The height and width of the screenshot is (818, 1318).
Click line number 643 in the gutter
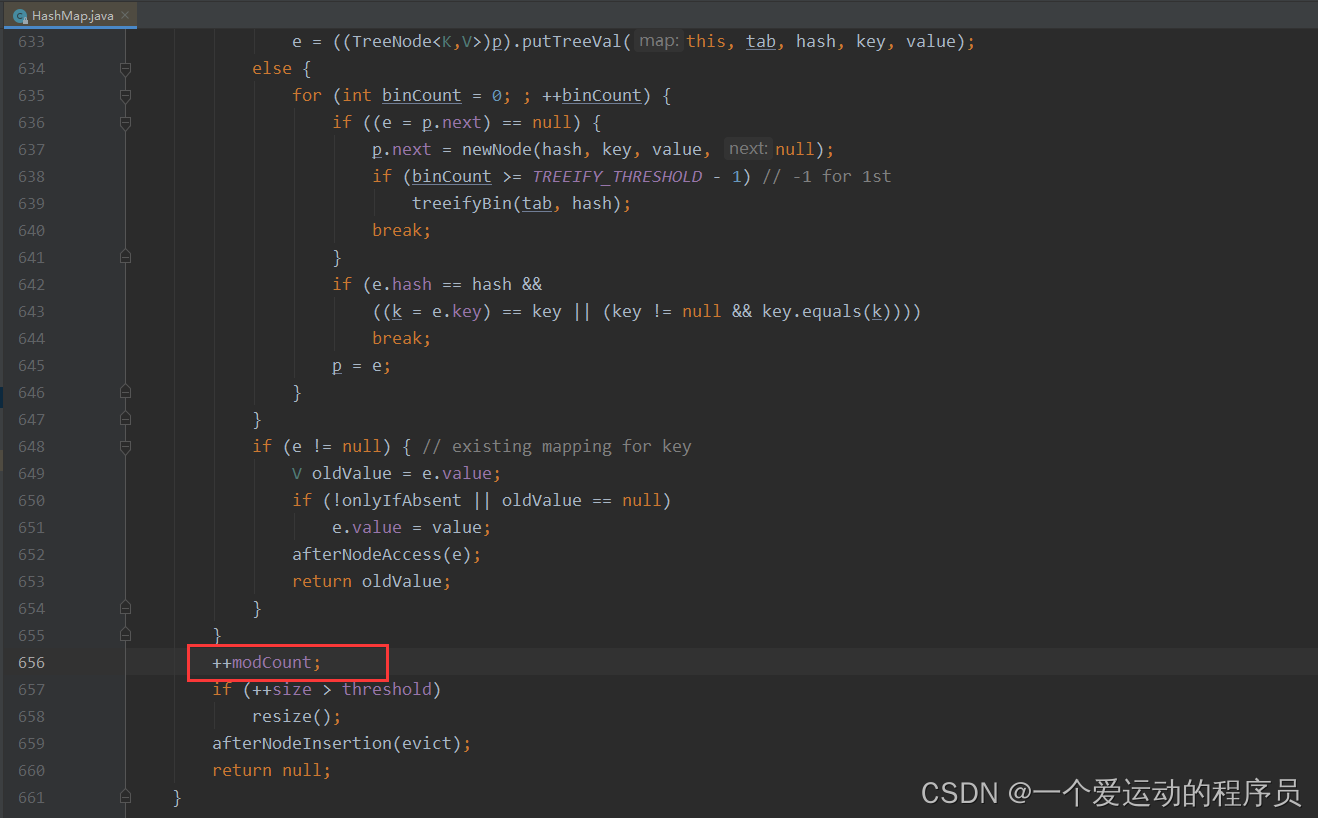point(31,311)
